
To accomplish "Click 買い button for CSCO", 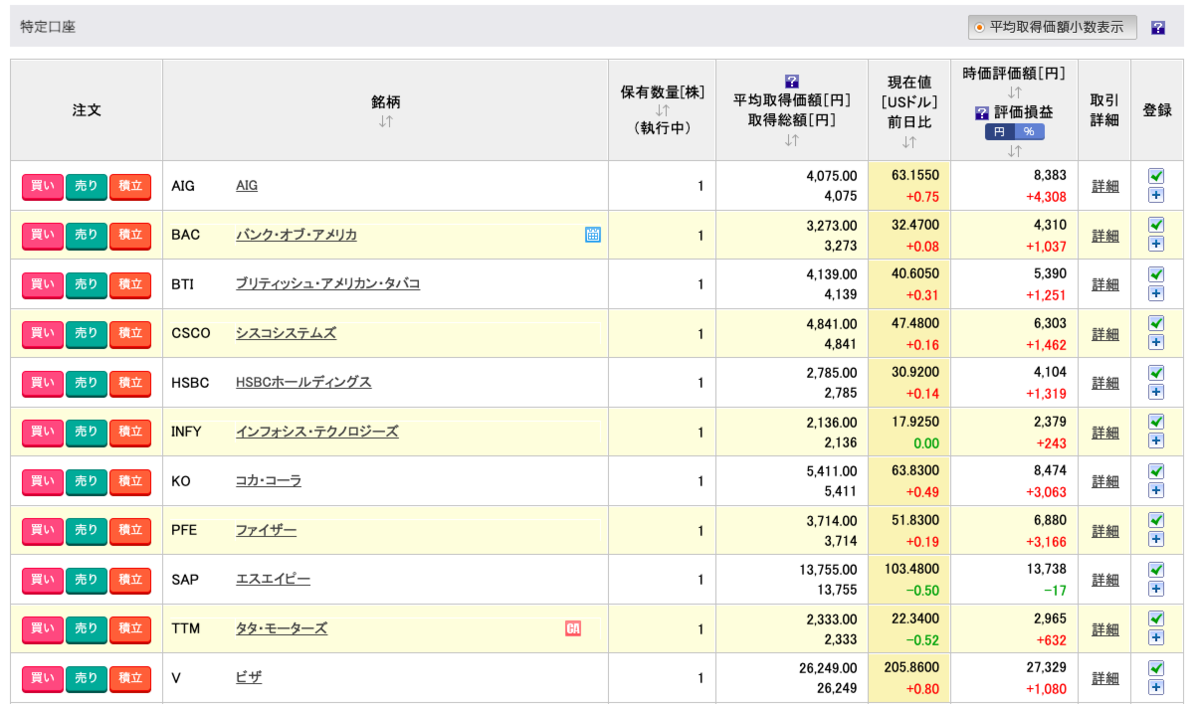I will (43, 333).
